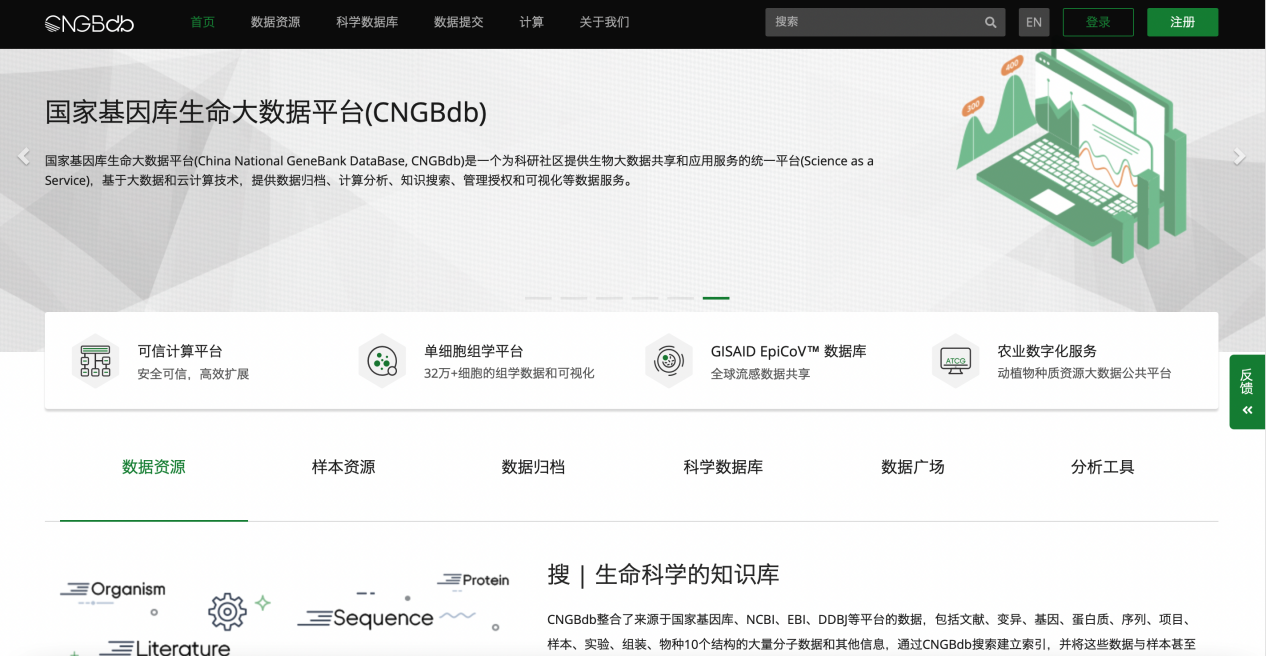Select the active sixth carousel indicator
Image resolution: width=1266 pixels, height=656 pixels.
[716, 298]
